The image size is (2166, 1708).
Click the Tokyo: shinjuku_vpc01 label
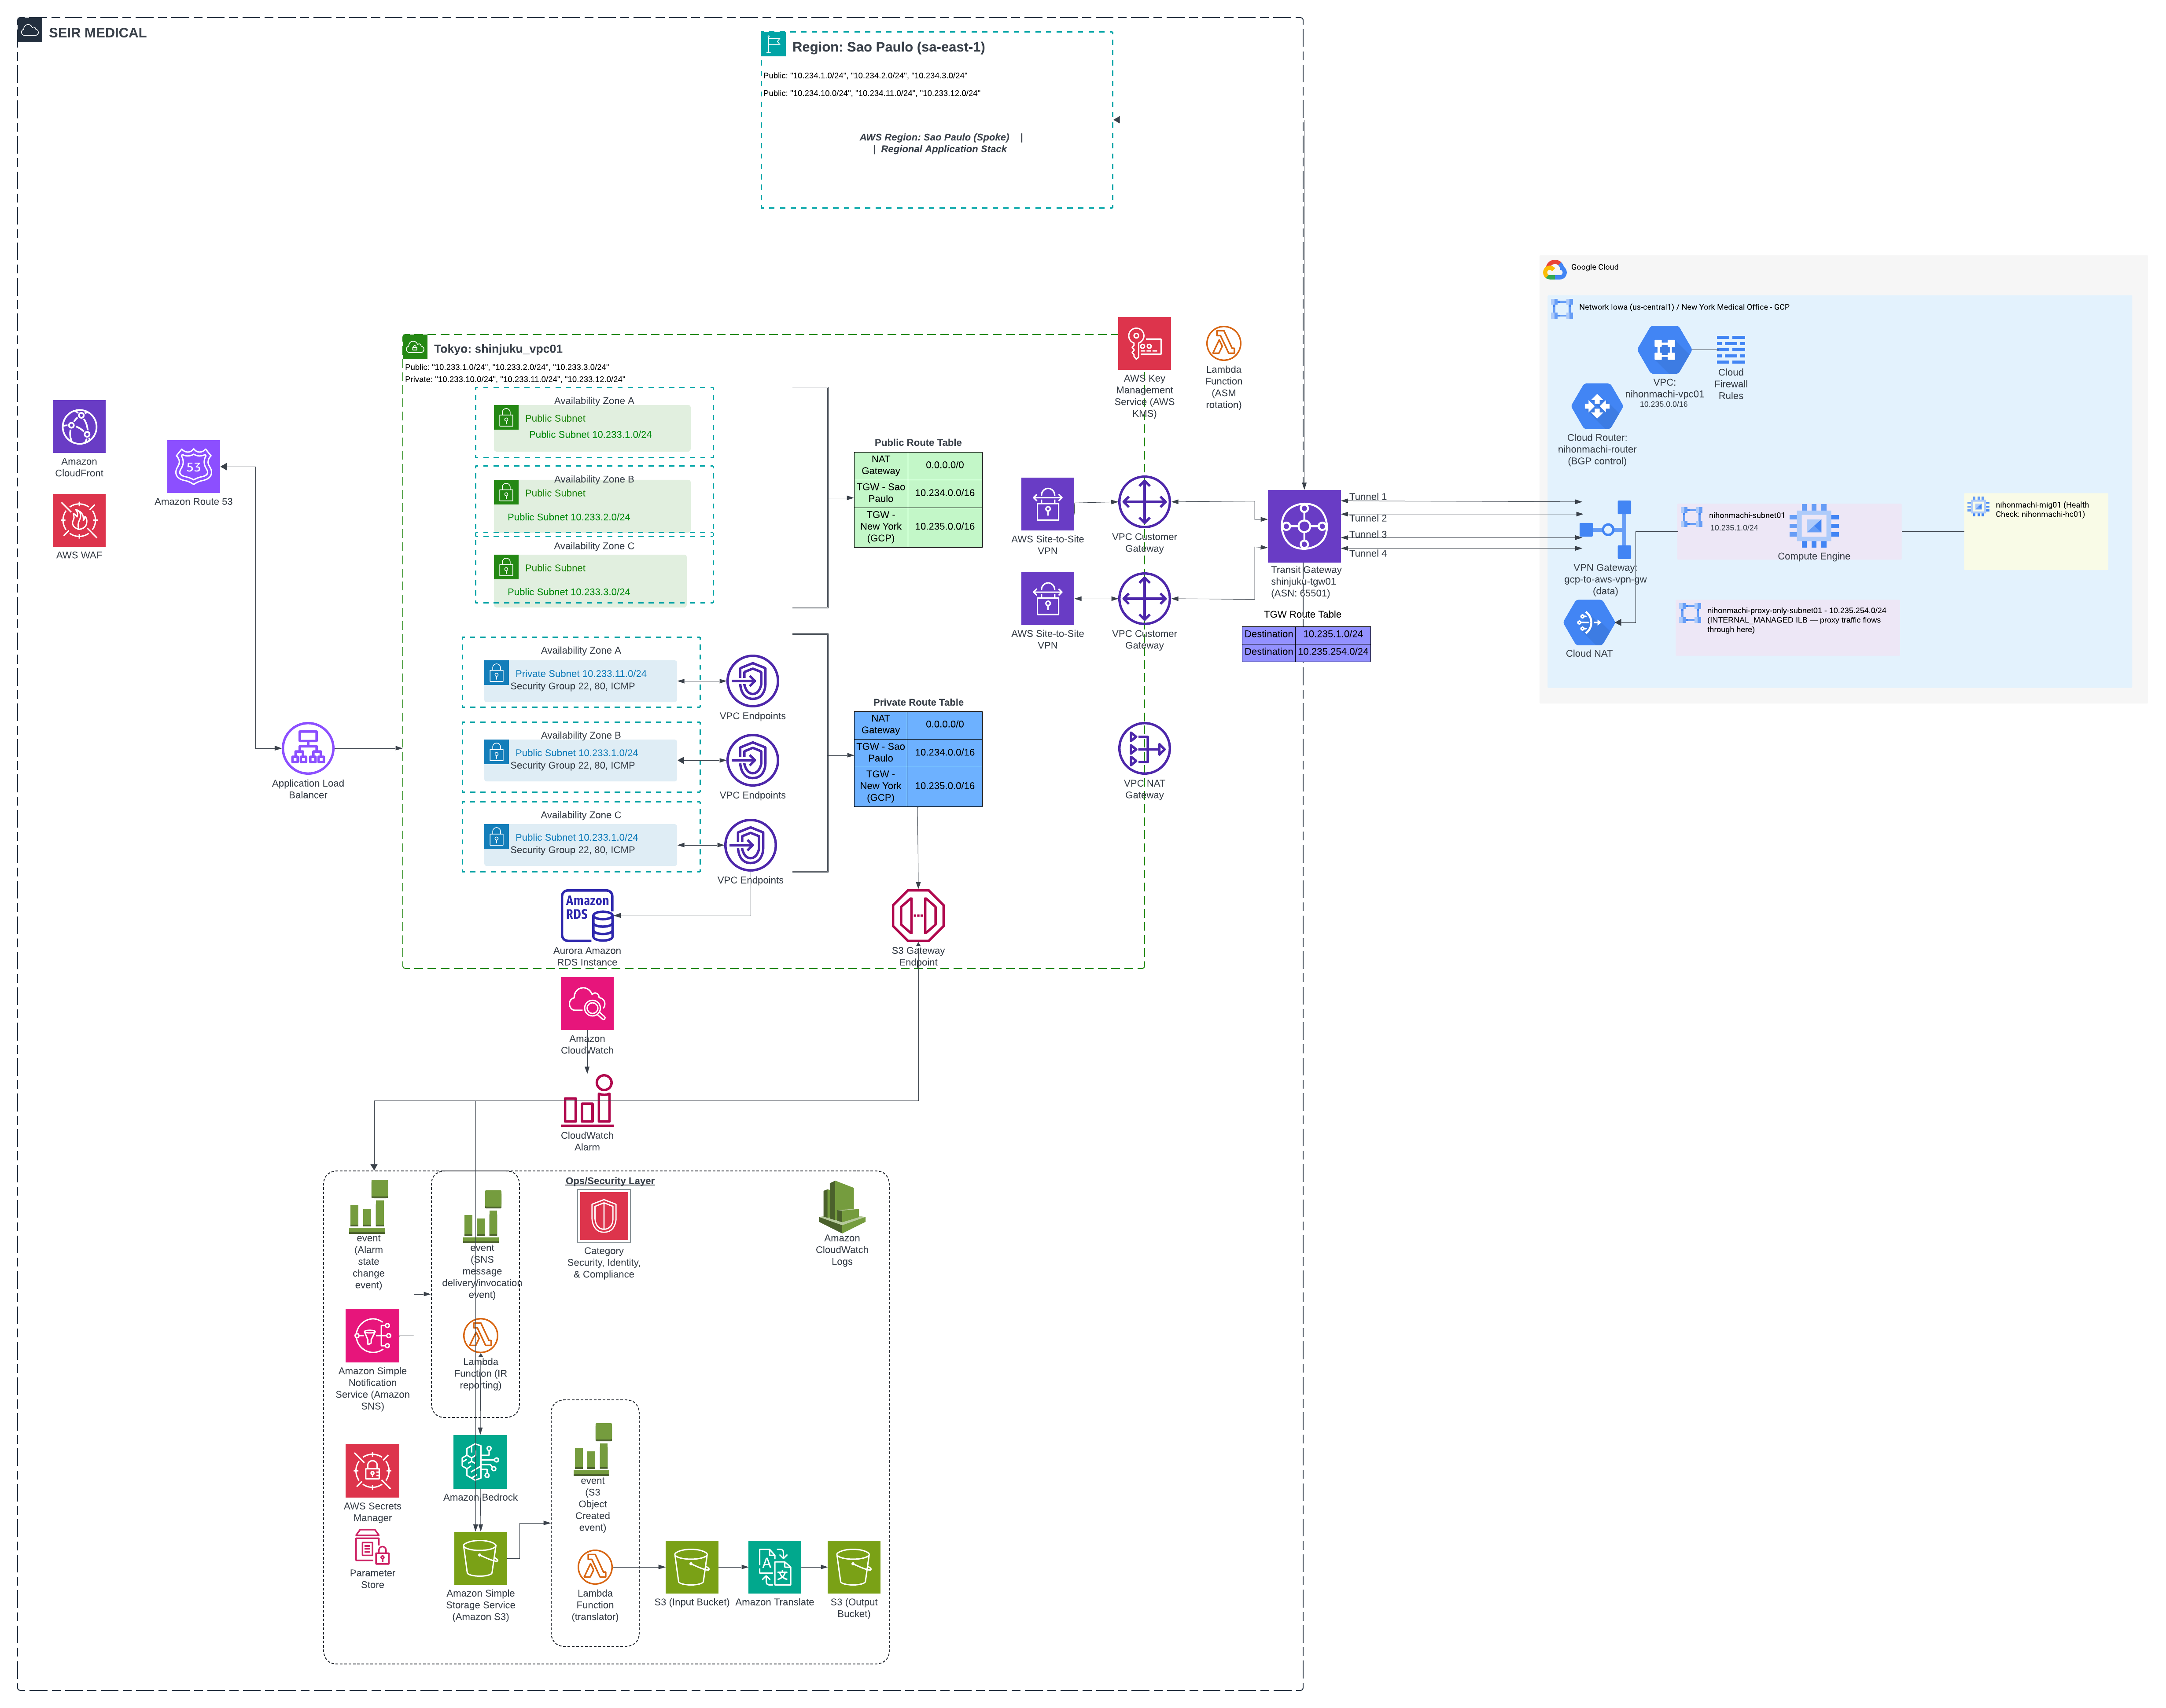point(498,349)
